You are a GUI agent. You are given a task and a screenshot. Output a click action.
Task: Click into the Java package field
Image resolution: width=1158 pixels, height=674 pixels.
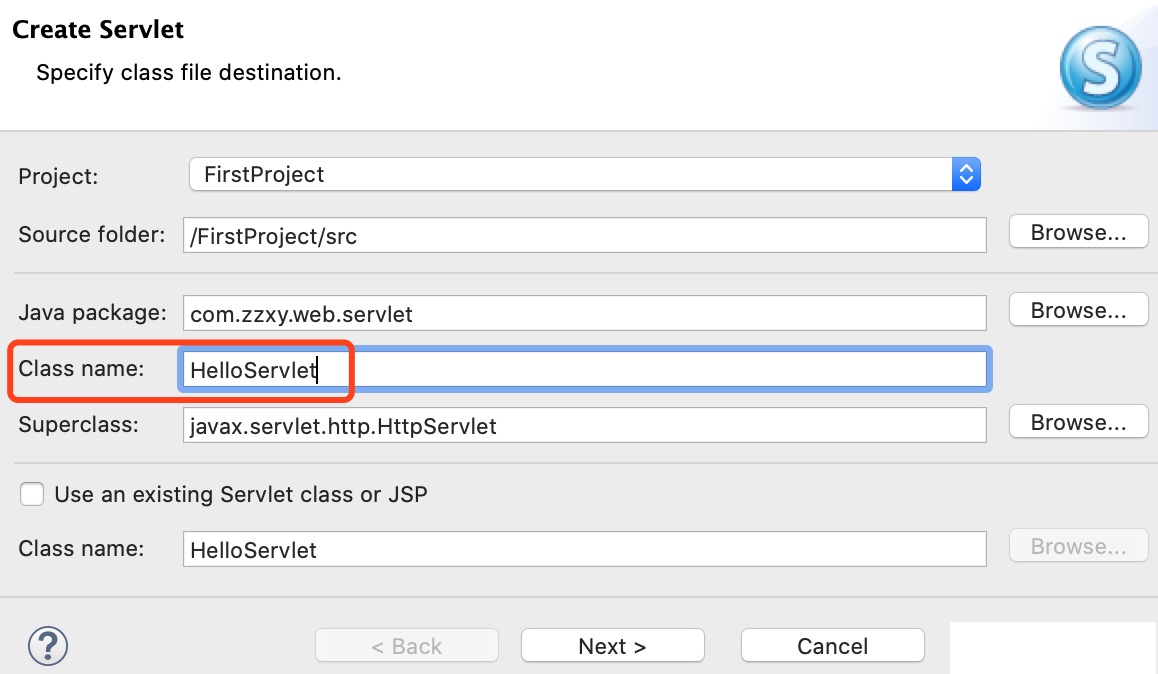pyautogui.click(x=584, y=314)
